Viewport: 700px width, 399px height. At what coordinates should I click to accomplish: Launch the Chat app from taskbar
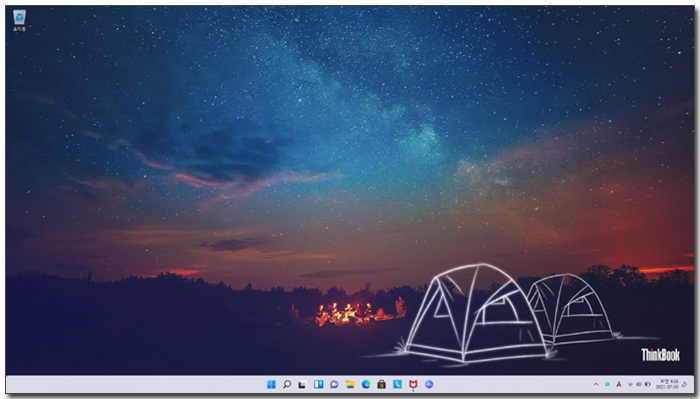click(x=334, y=384)
